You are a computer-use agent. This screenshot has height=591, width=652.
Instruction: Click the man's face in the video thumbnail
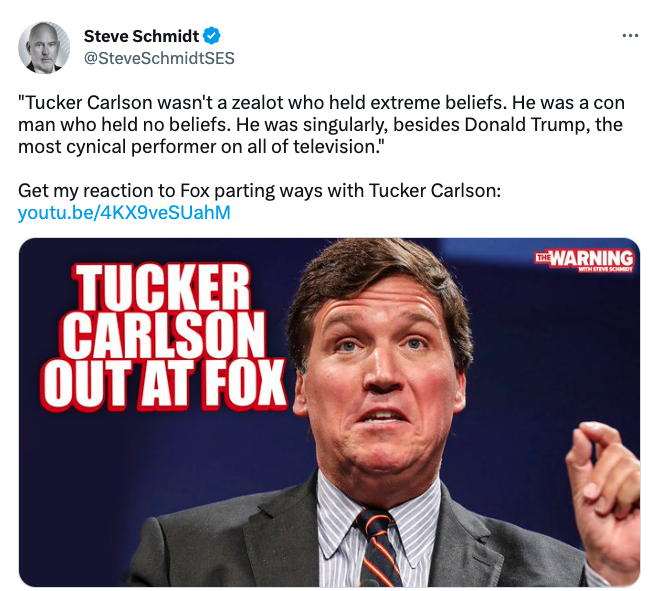(x=381, y=376)
